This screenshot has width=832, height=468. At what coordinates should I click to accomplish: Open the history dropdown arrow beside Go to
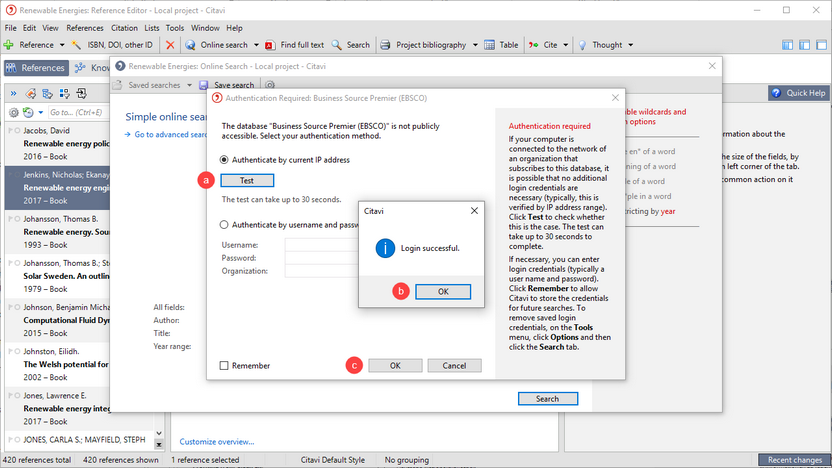[x=41, y=112]
